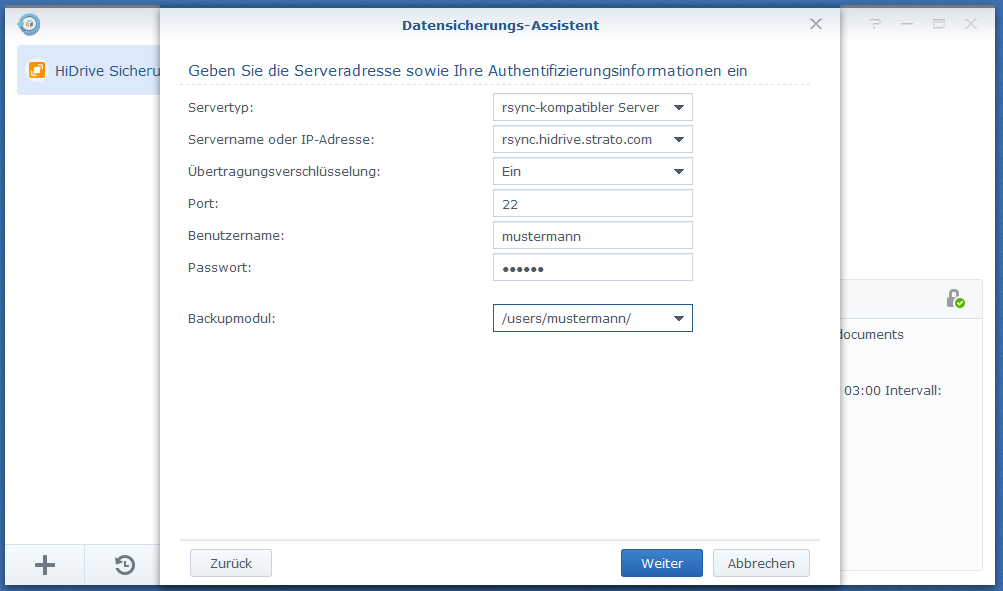Click the Synology DSM logo in the title bar
Image resolution: width=1003 pixels, height=591 pixels.
coord(29,24)
